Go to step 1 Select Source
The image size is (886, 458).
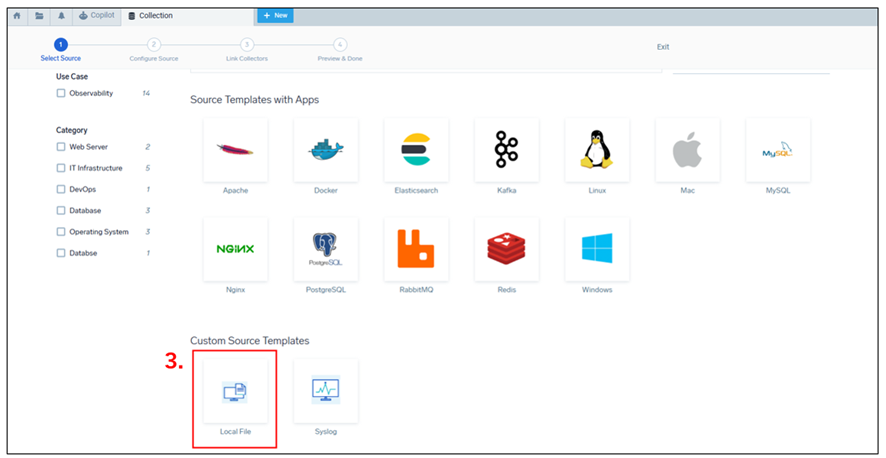(60, 50)
